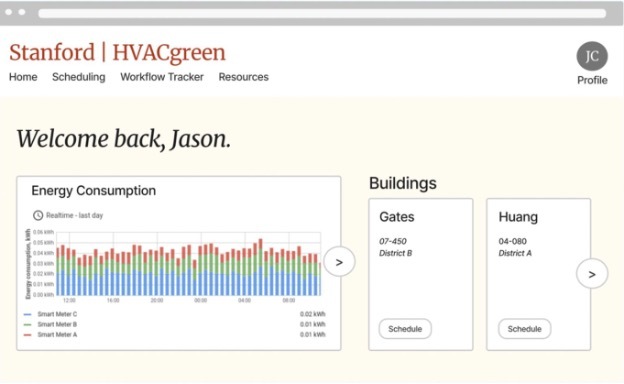
Task: Click the Smart Meter A legend label
Action: coord(57,335)
